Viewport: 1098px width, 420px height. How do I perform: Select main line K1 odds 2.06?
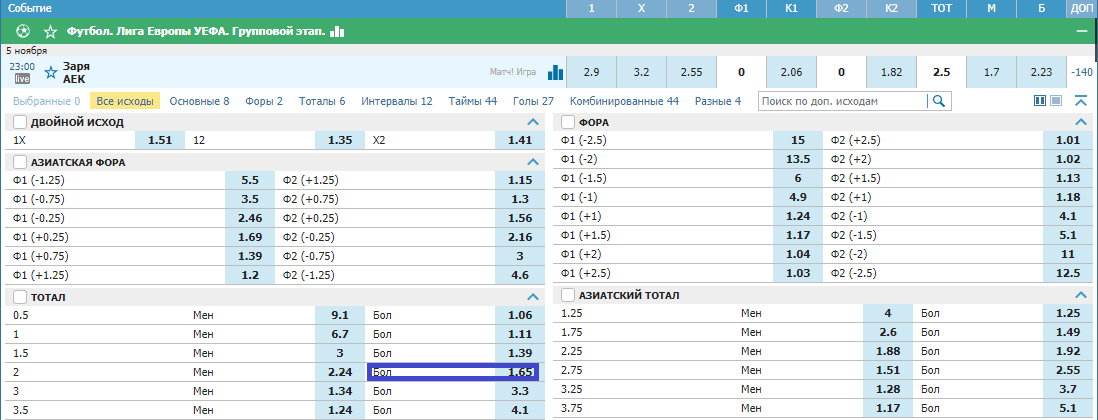pos(791,72)
